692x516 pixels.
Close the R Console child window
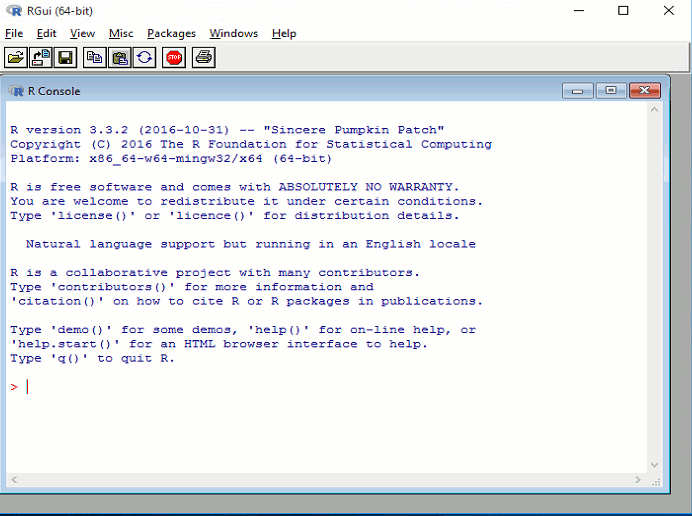point(644,91)
